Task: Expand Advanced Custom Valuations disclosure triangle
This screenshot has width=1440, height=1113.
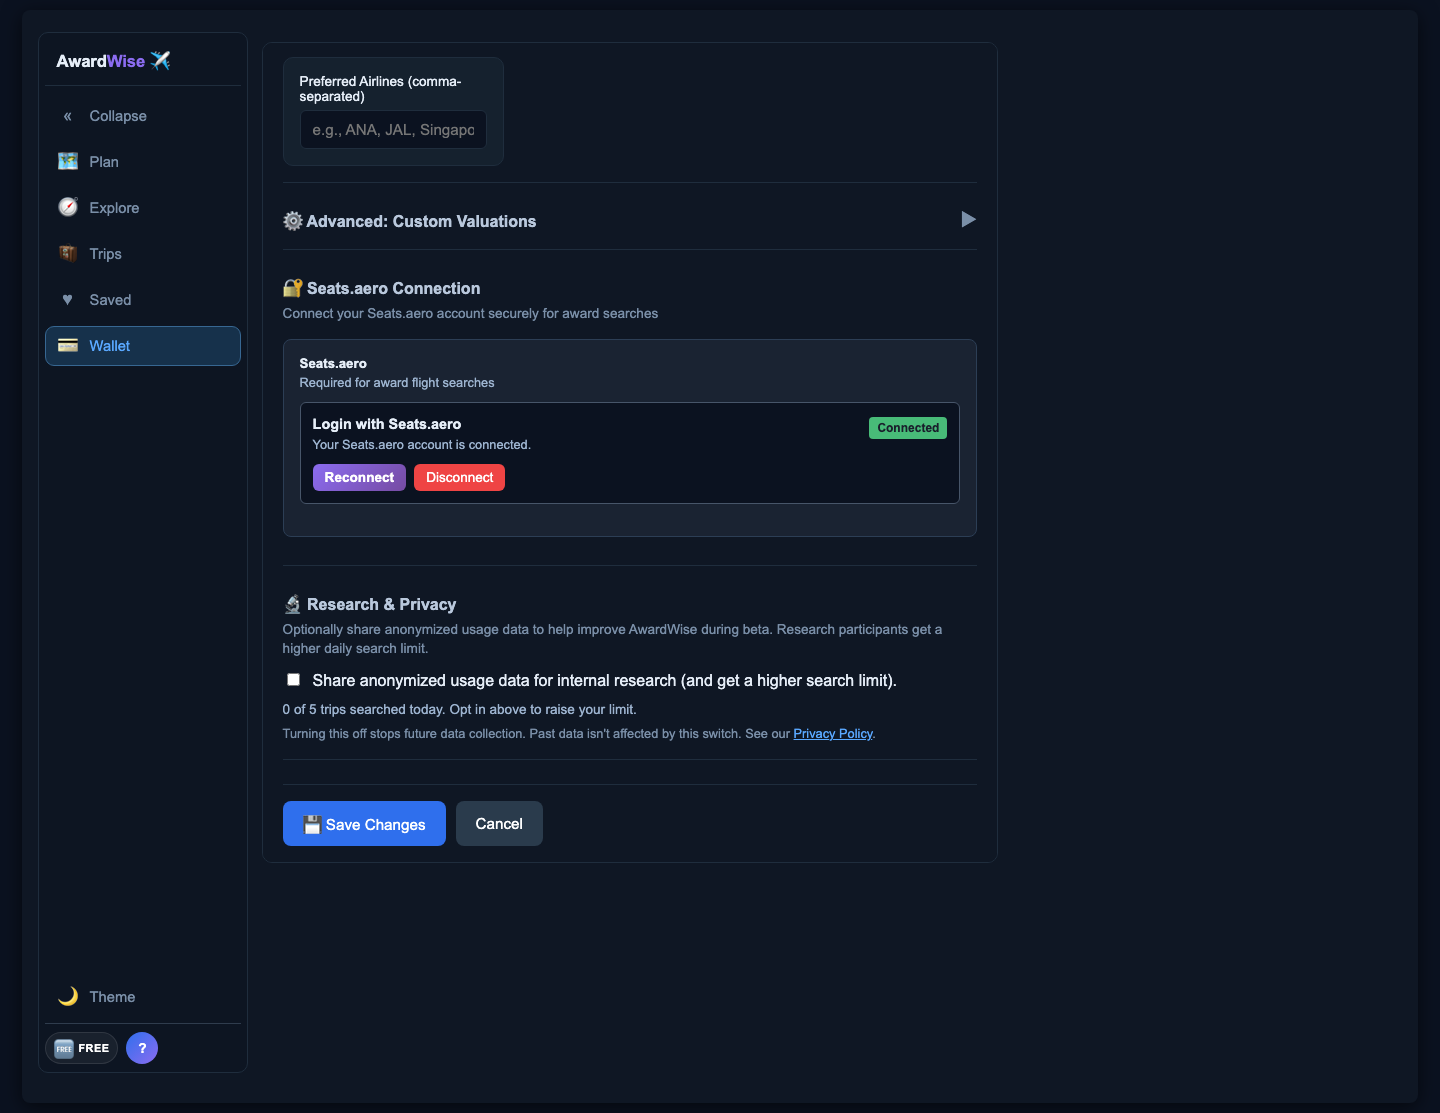Action: pyautogui.click(x=968, y=219)
